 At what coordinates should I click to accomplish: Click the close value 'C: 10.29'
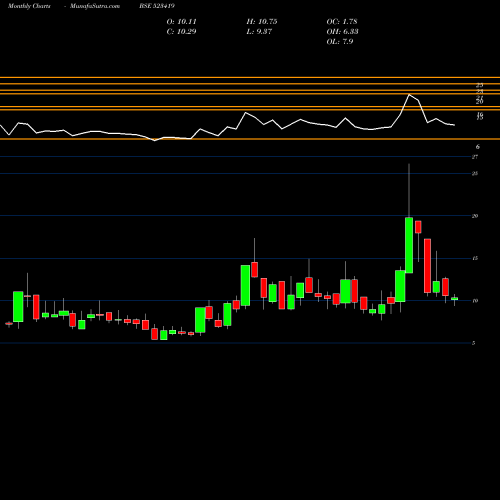coord(182,32)
